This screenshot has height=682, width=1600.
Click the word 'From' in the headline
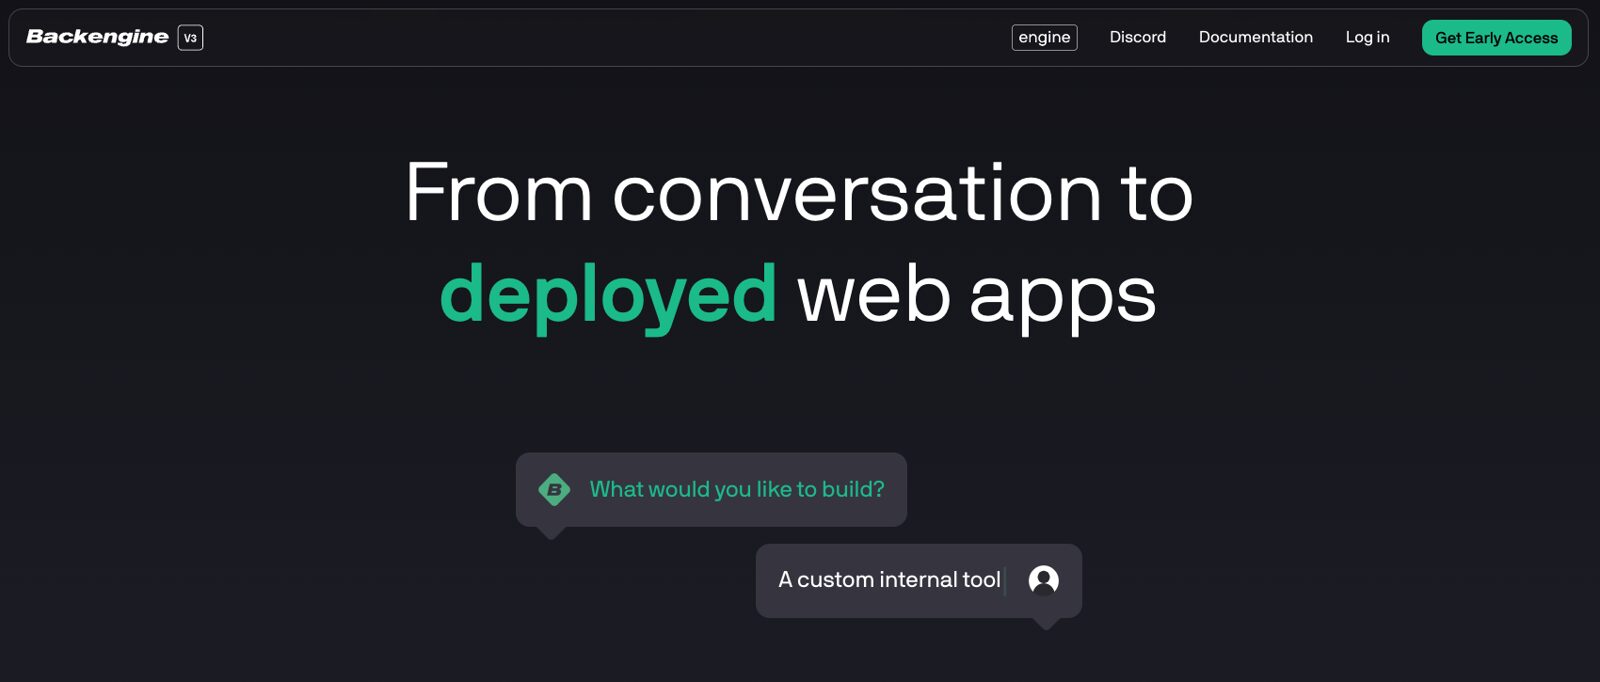point(499,192)
